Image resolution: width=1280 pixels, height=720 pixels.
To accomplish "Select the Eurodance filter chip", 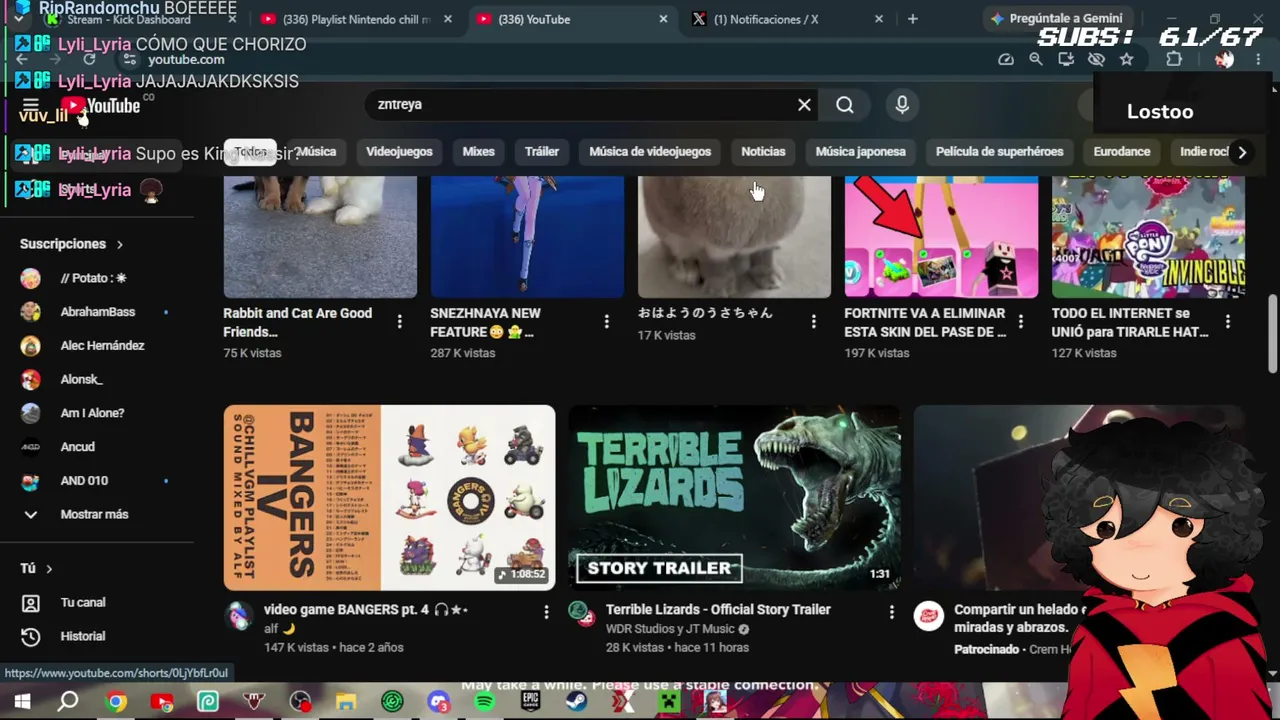I will (x=1122, y=152).
